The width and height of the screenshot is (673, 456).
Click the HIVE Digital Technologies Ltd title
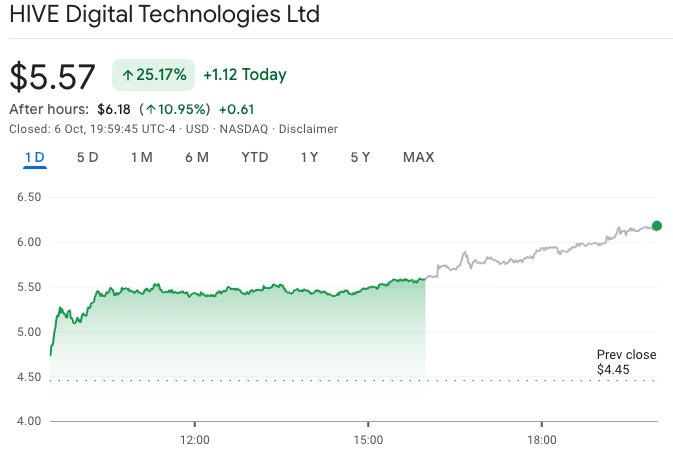164,16
